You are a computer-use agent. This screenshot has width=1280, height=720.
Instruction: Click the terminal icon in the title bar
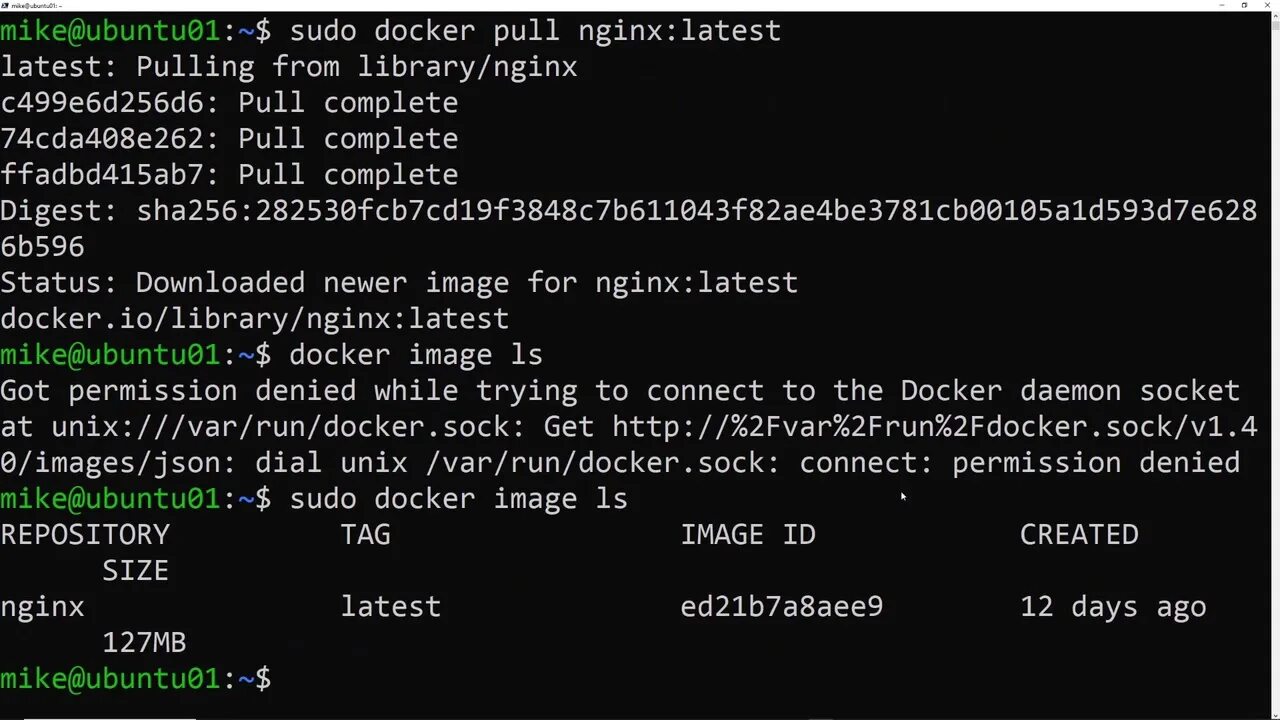5,5
